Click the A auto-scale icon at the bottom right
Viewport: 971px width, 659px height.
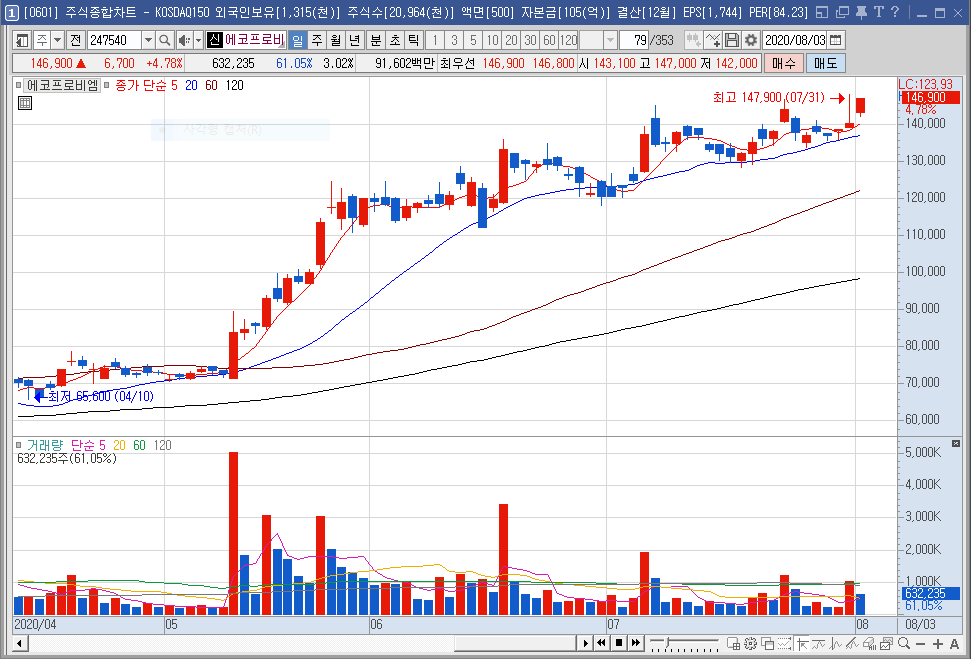954,644
